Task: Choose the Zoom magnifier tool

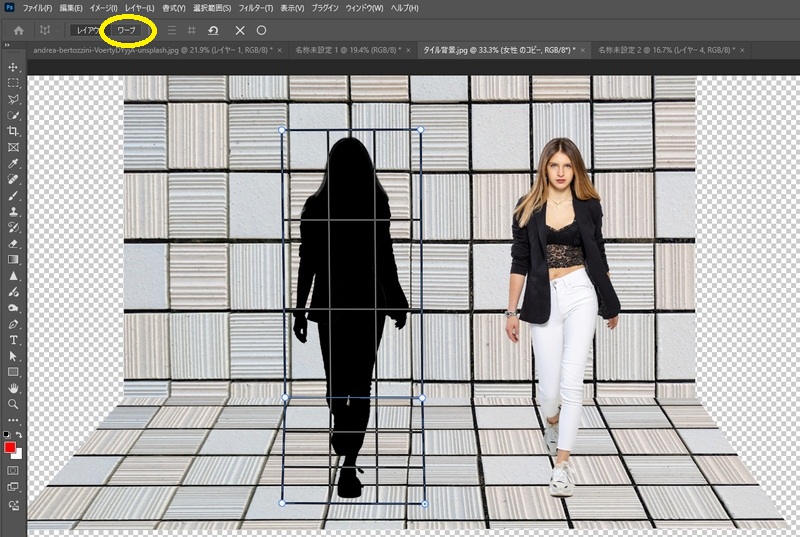Action: 13,404
